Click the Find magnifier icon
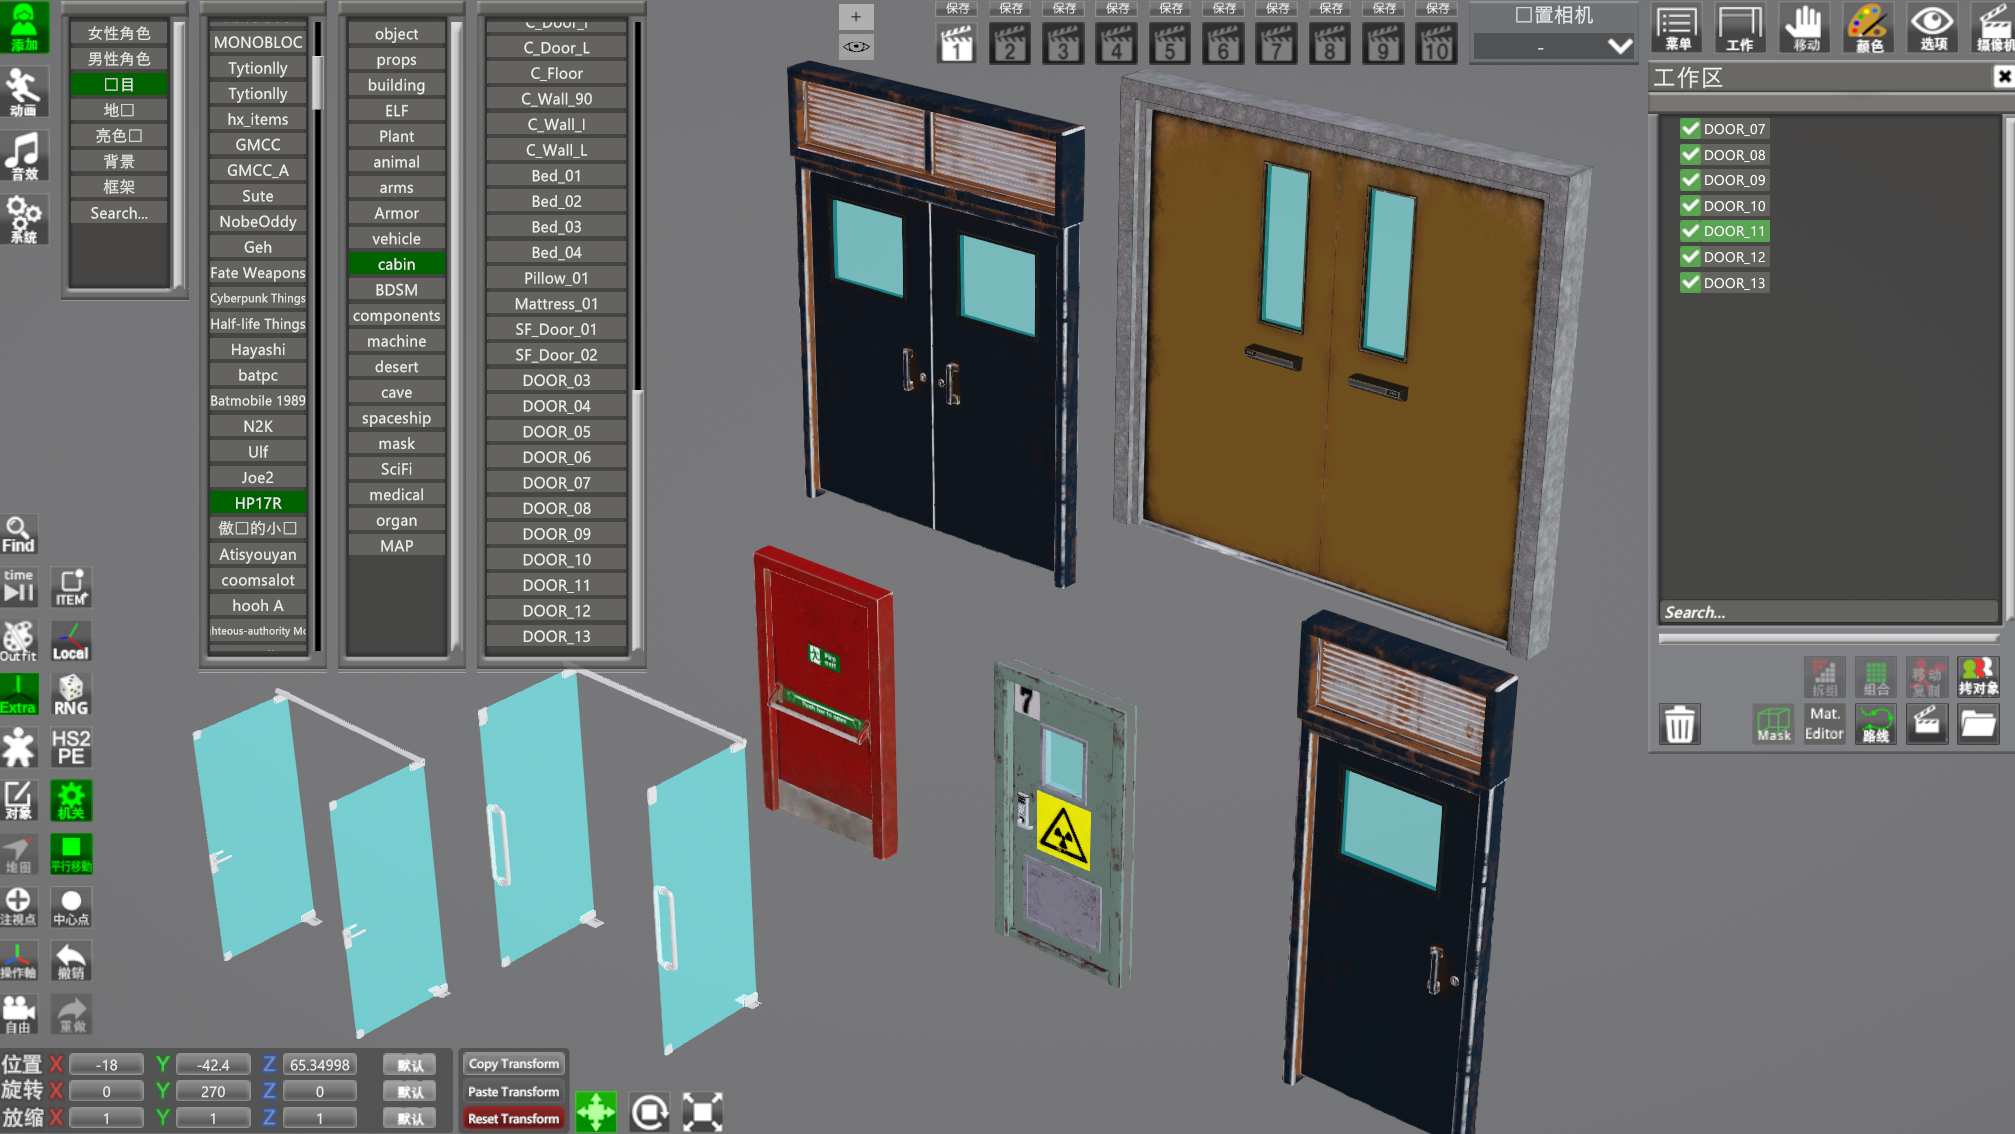 tap(19, 534)
